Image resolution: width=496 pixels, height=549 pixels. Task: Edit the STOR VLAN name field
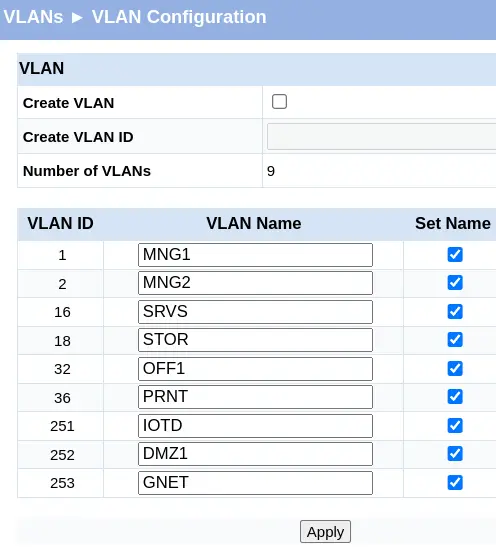[x=256, y=340]
